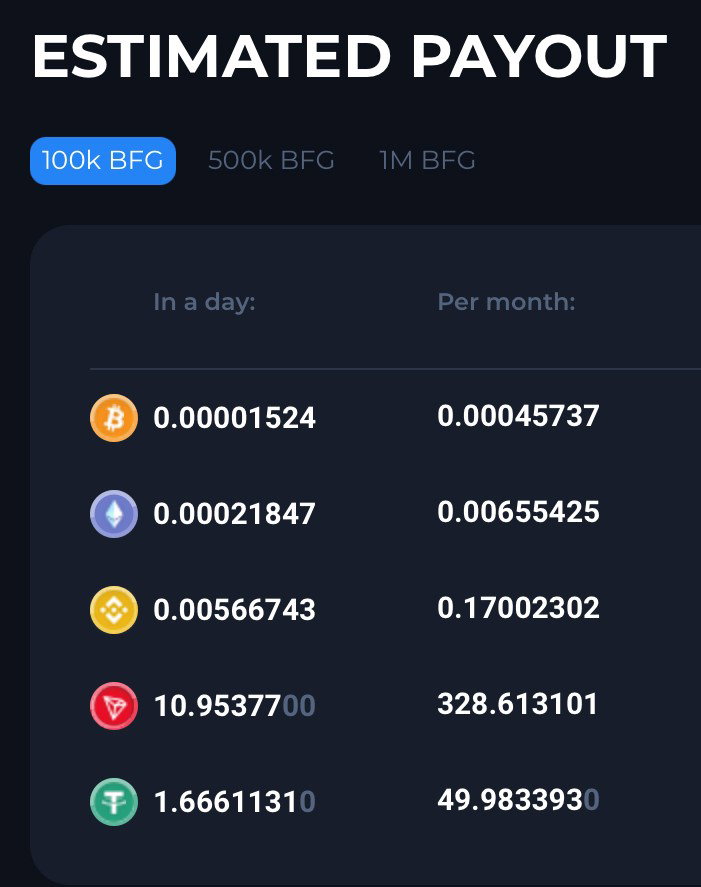Click the Ethereum coin icon
This screenshot has height=887, width=701.
click(x=114, y=514)
